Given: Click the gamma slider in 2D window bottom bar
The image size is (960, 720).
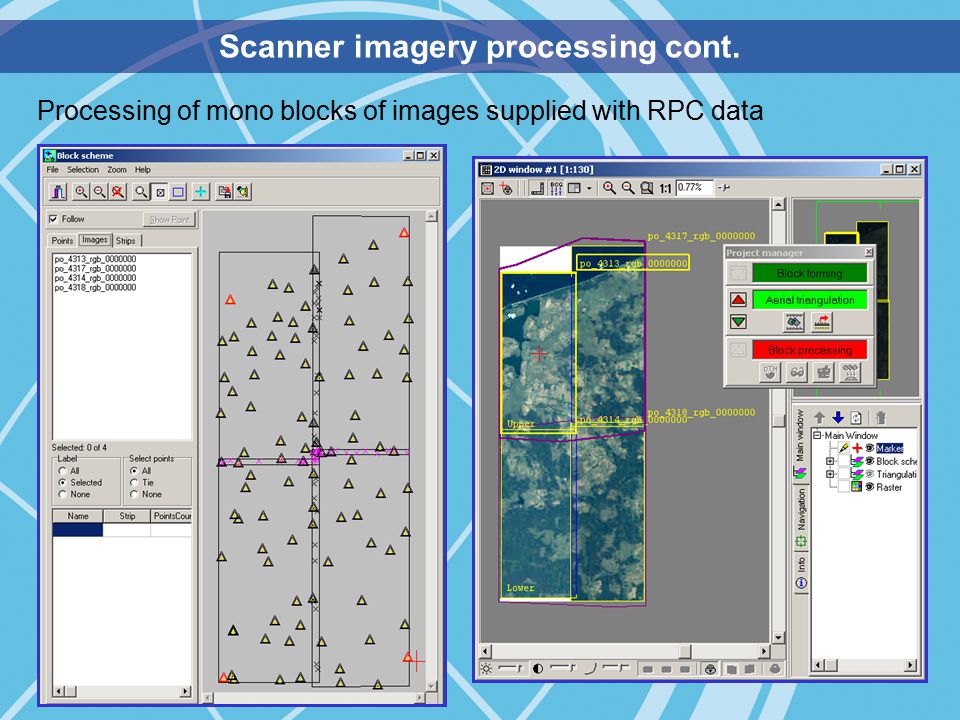Looking at the screenshot, I should [x=615, y=669].
